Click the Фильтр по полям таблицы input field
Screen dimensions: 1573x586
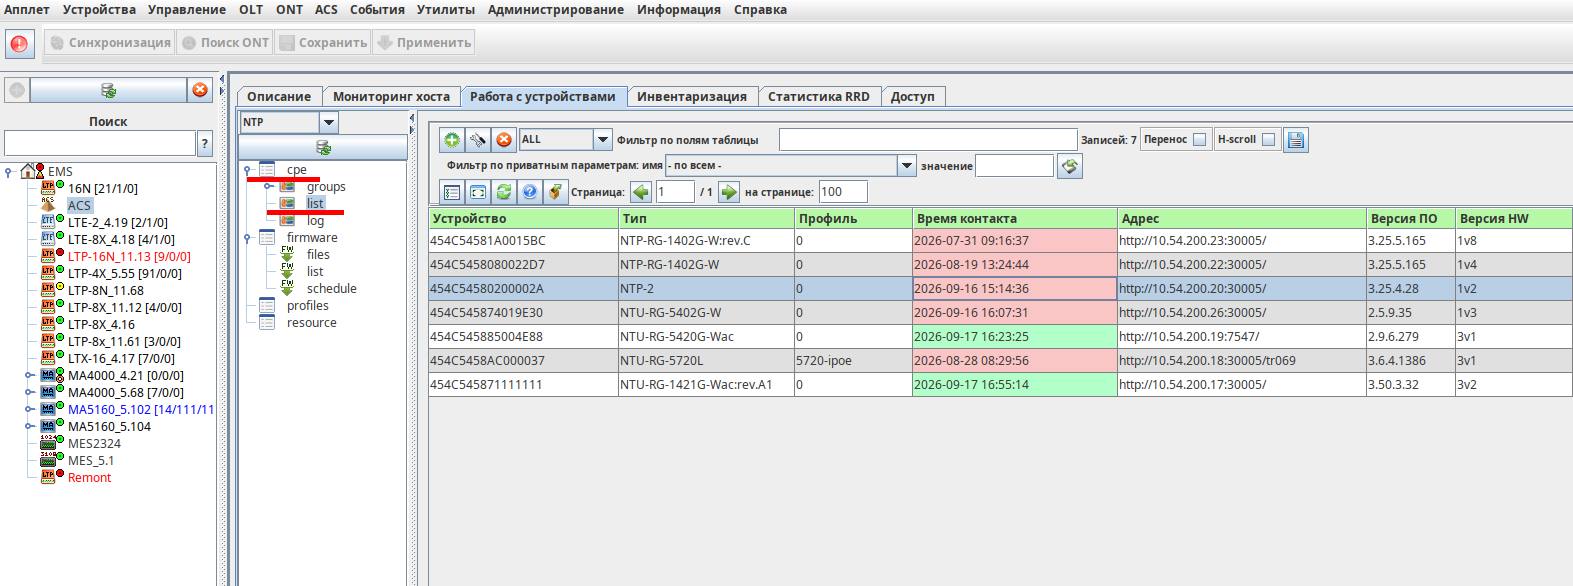928,140
